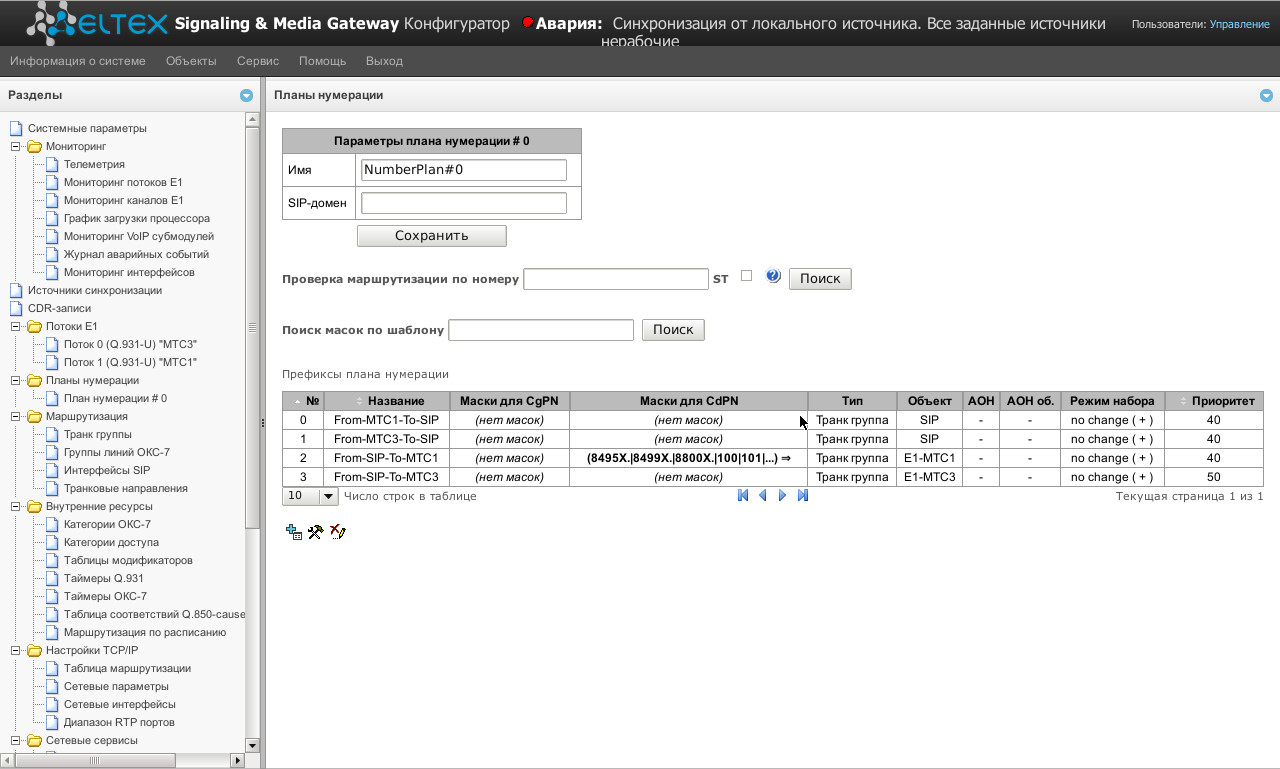This screenshot has width=1280, height=769.
Task: Click the E1-MTC3 object cell
Action: pos(929,477)
